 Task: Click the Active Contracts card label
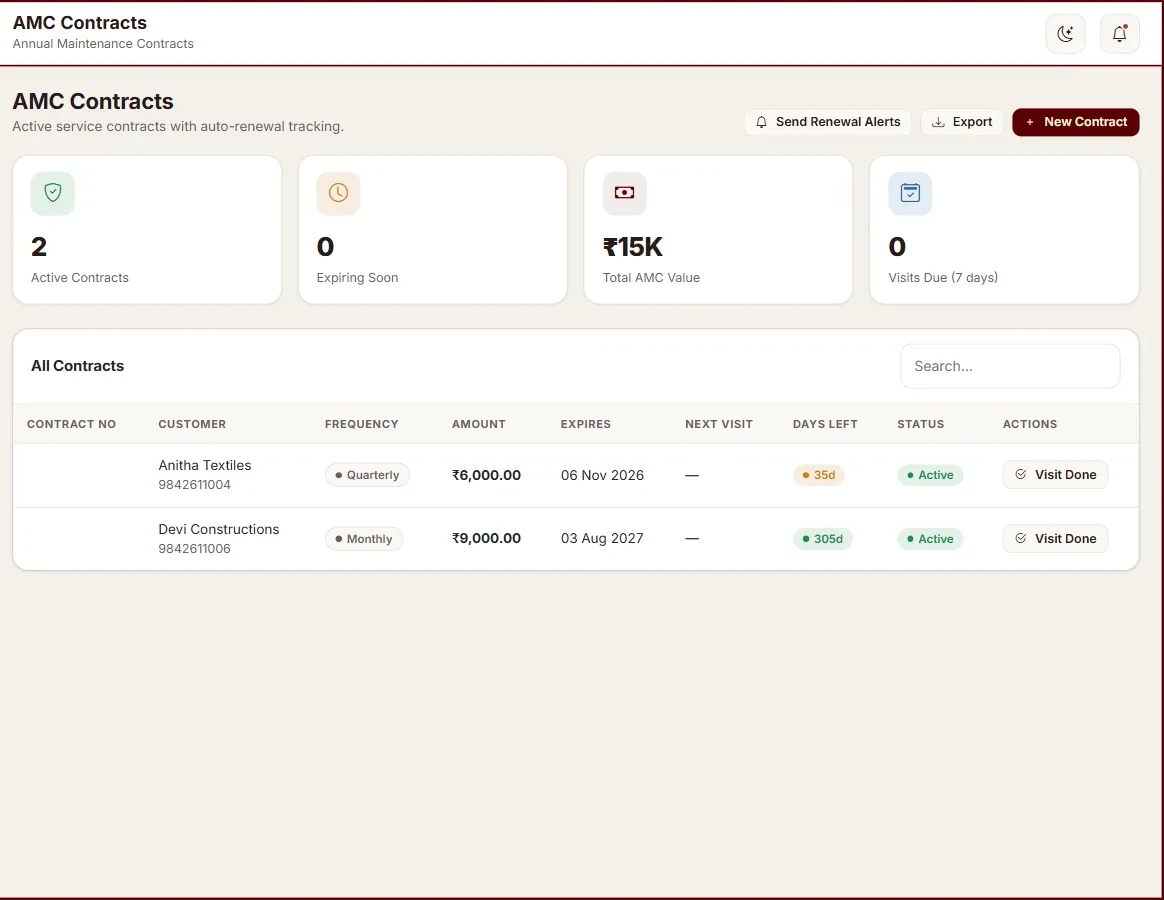[79, 278]
